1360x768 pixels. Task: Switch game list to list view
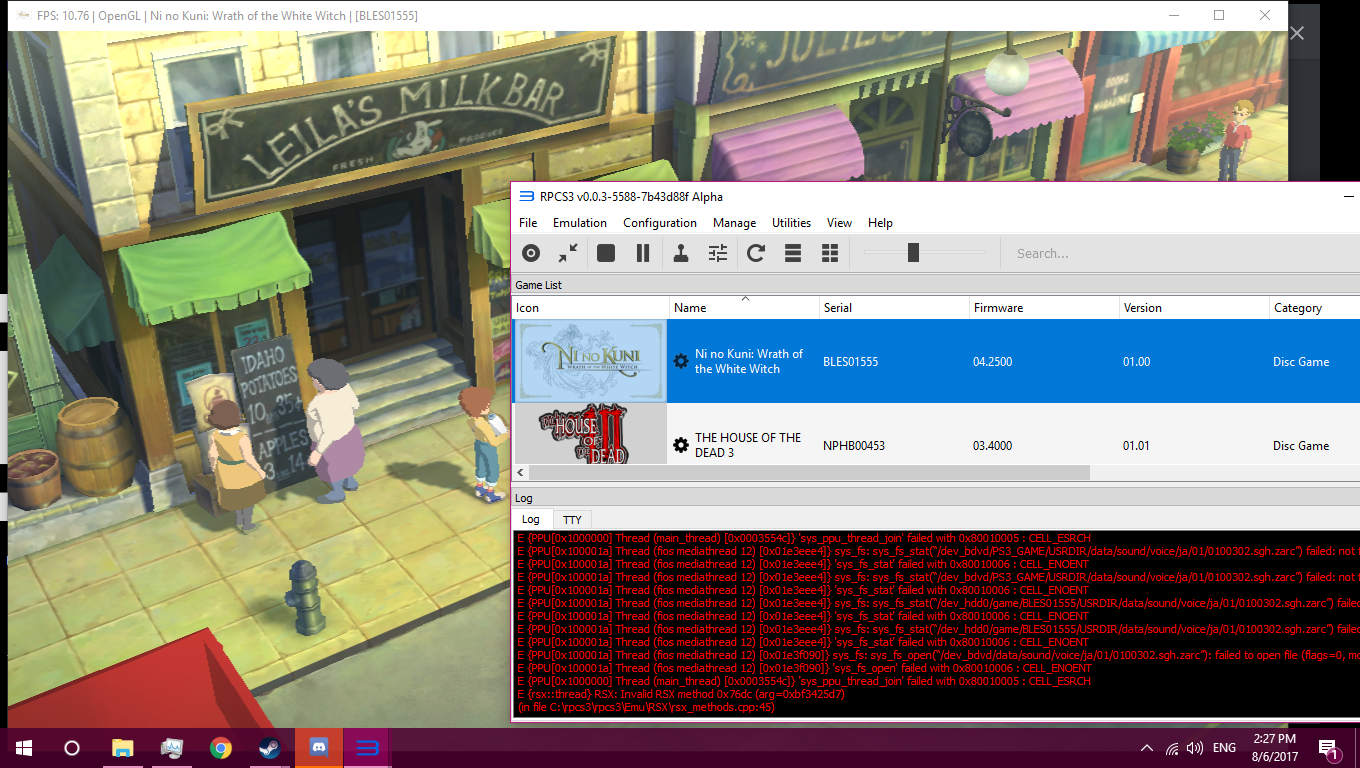(793, 253)
